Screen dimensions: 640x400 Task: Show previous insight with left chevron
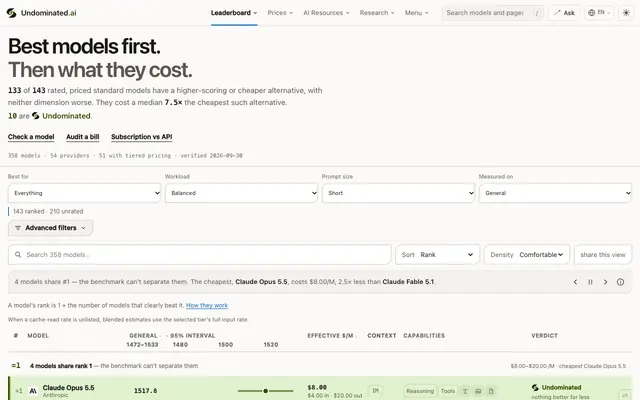click(575, 282)
